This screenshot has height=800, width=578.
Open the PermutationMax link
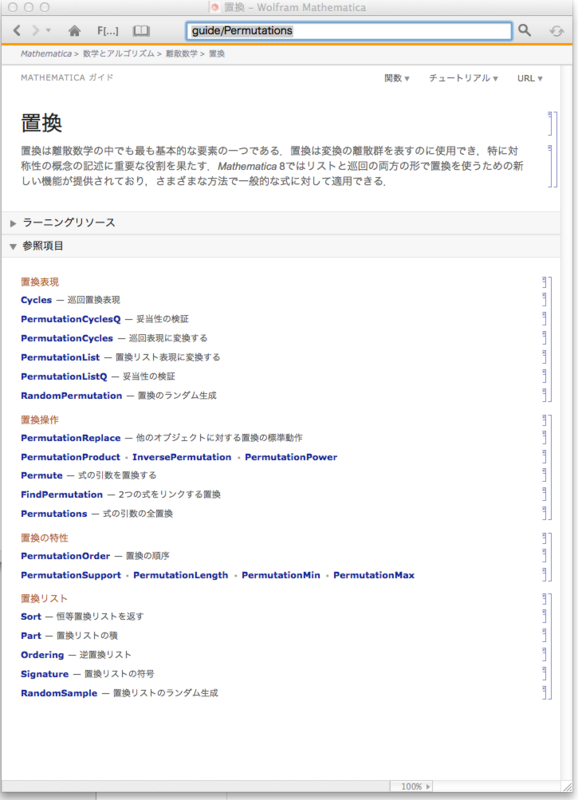pyautogui.click(x=374, y=575)
